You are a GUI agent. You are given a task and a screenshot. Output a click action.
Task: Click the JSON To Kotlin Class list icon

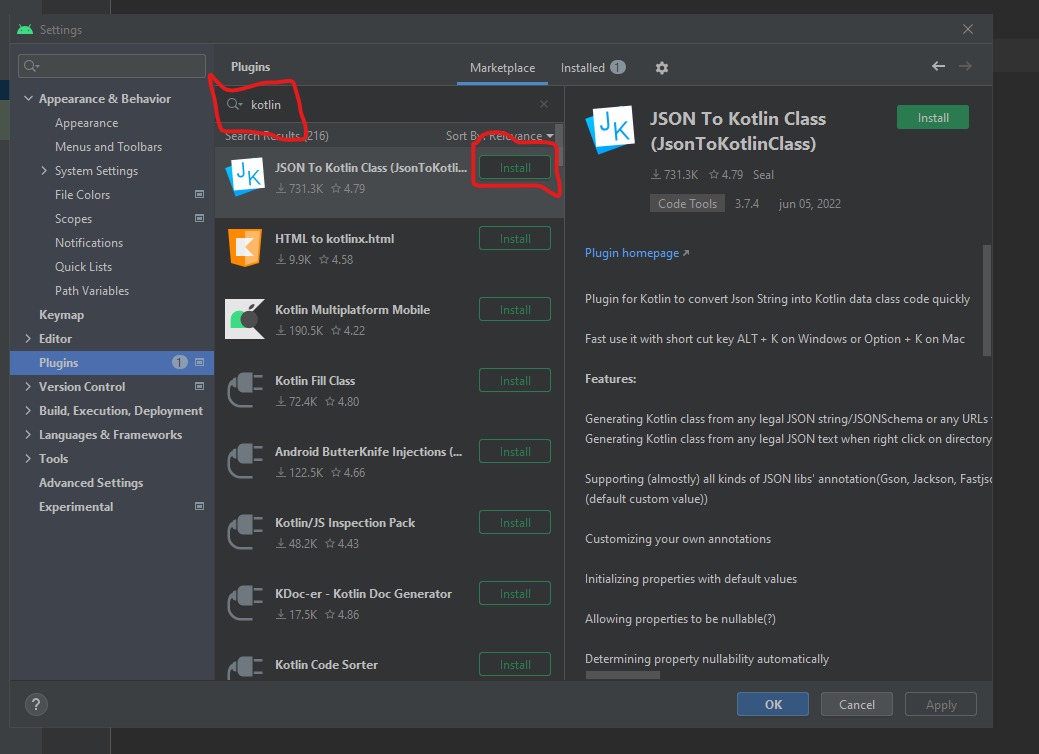pos(244,177)
